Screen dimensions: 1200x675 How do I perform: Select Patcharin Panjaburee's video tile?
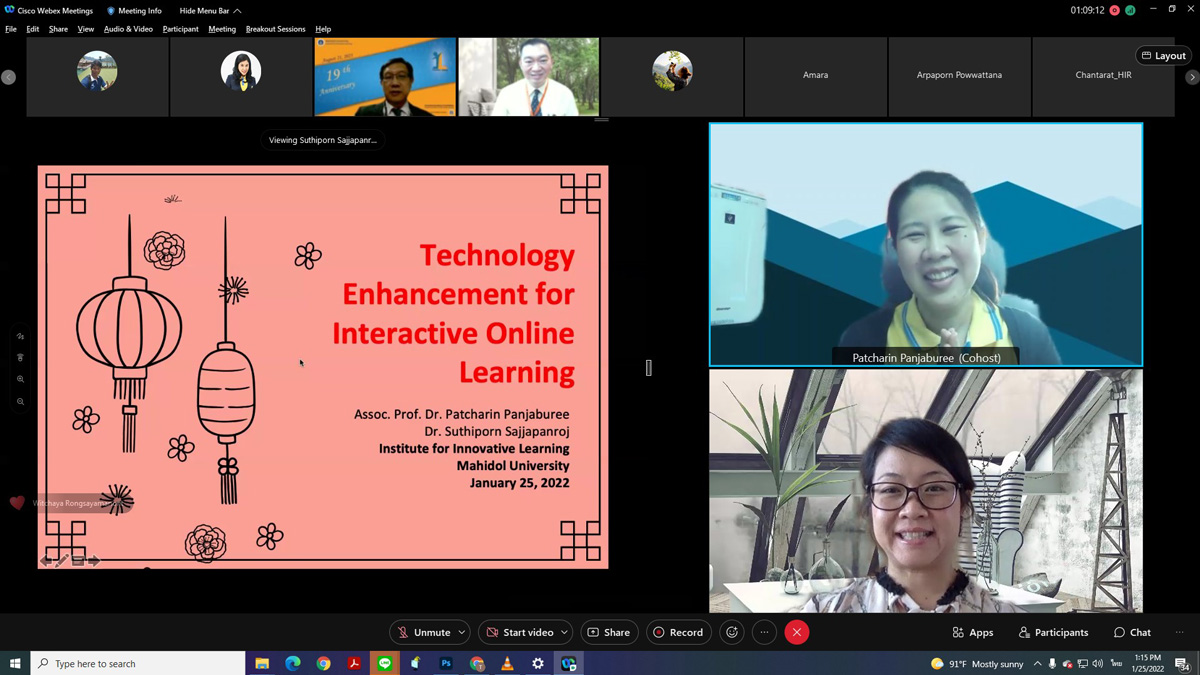click(x=925, y=245)
